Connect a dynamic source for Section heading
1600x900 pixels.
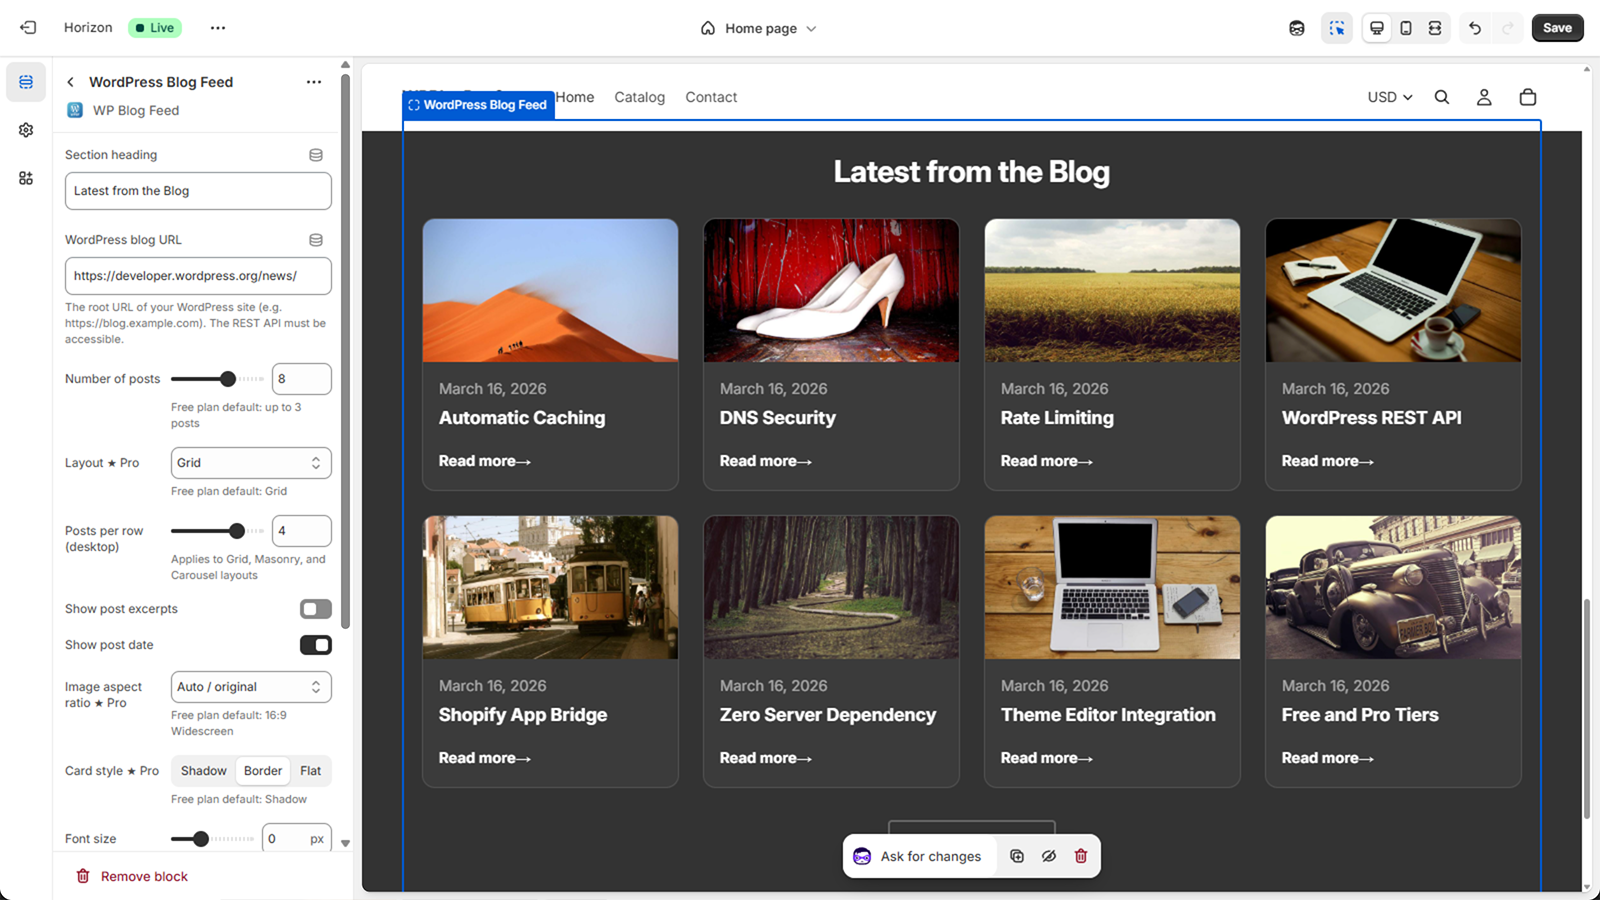(x=316, y=155)
